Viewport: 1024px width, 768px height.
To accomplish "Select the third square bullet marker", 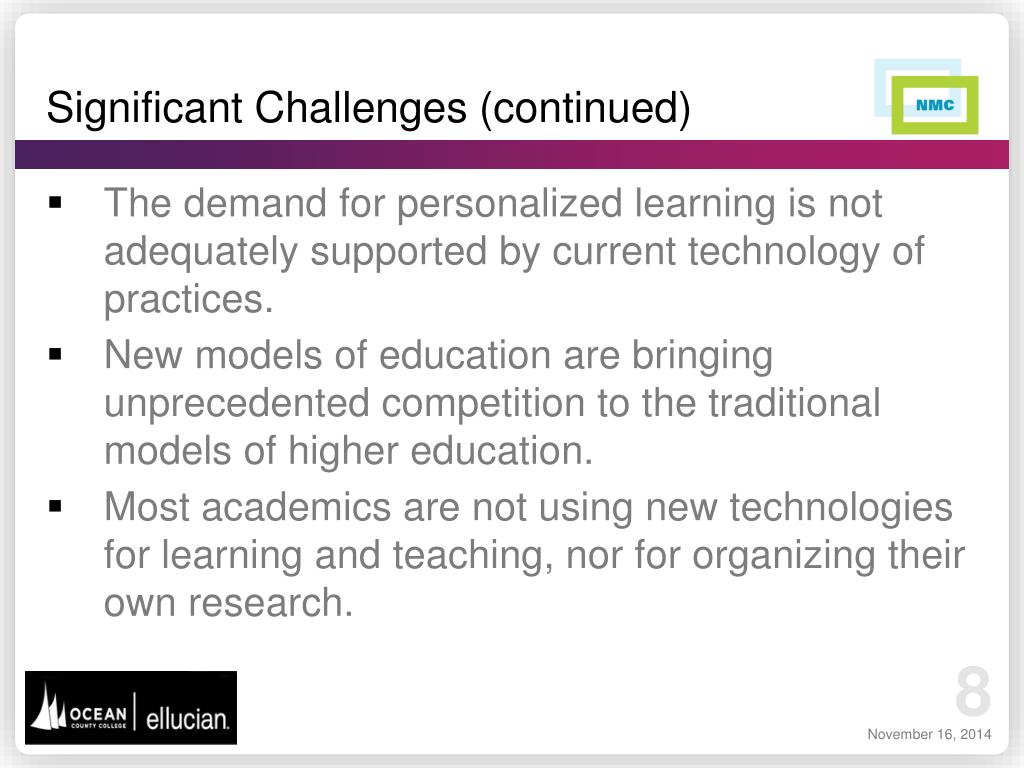I will (55, 506).
